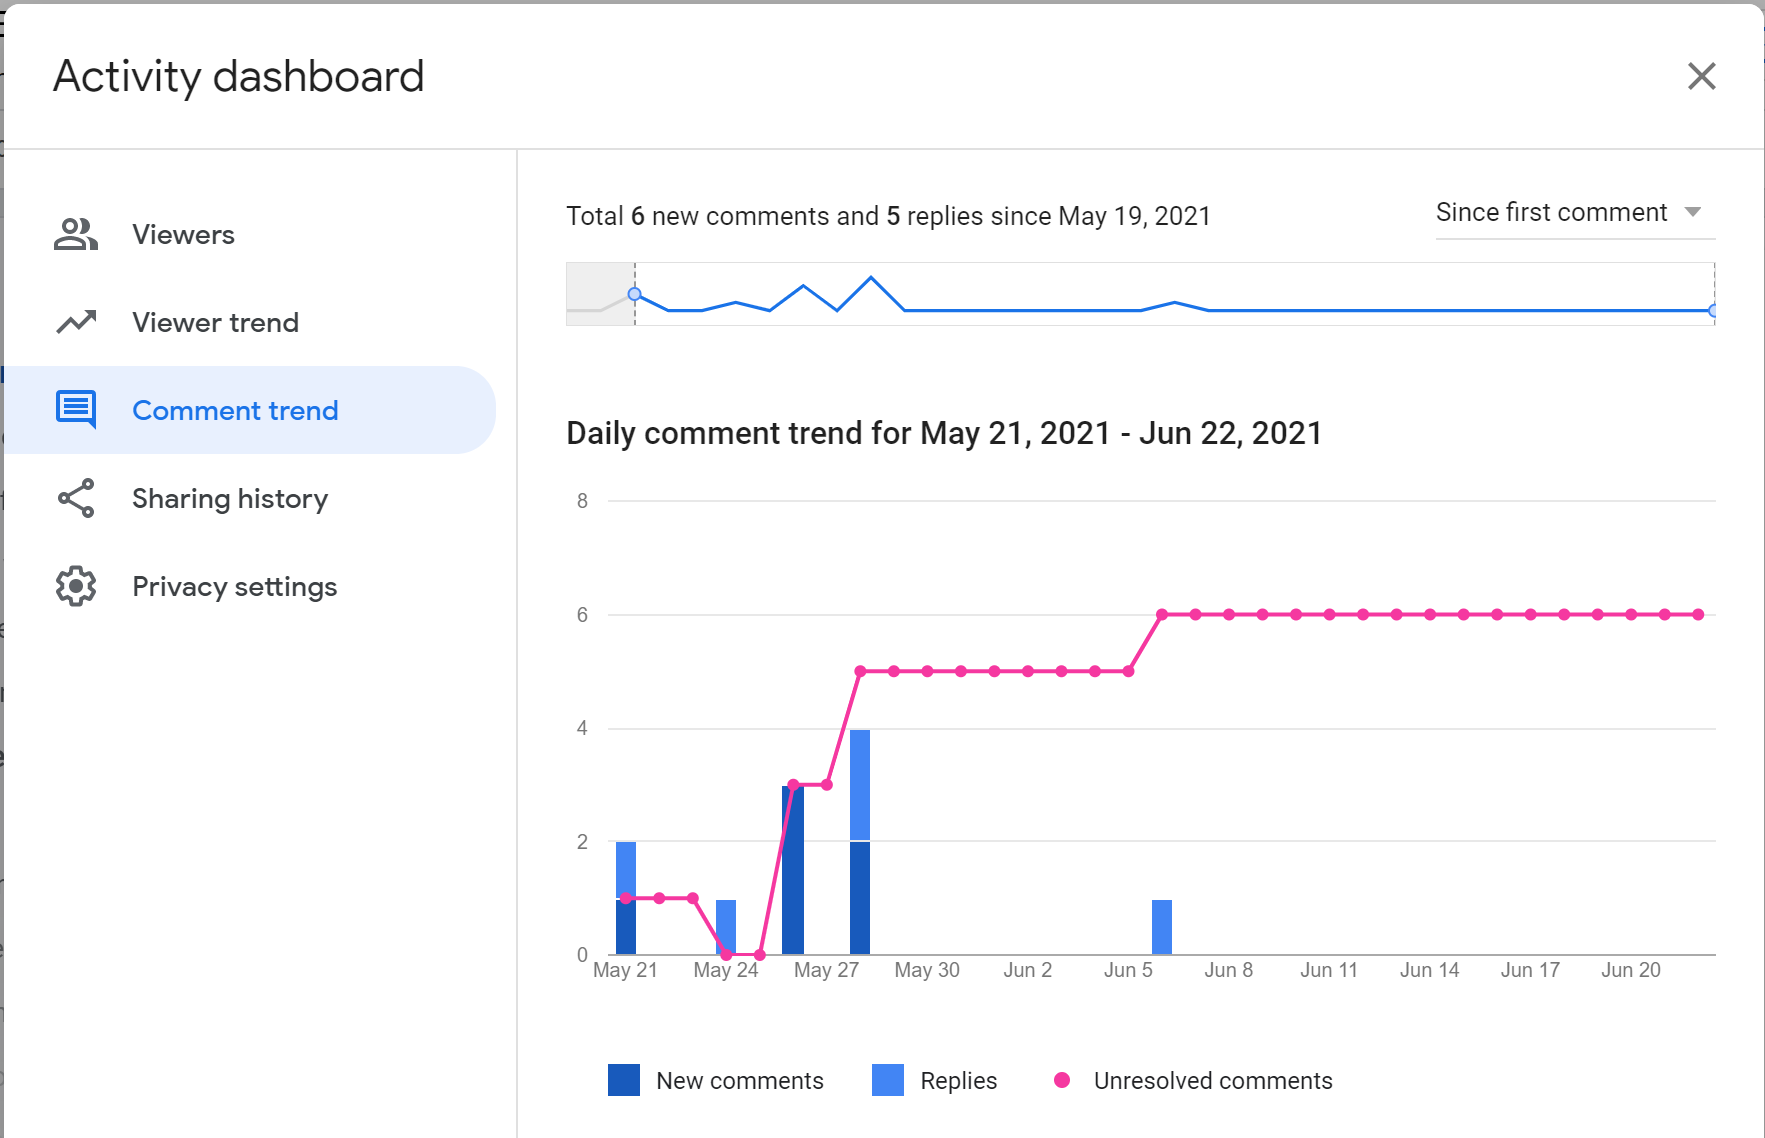This screenshot has height=1138, width=1765.
Task: Click the tallest bar on the chart
Action: (860, 842)
